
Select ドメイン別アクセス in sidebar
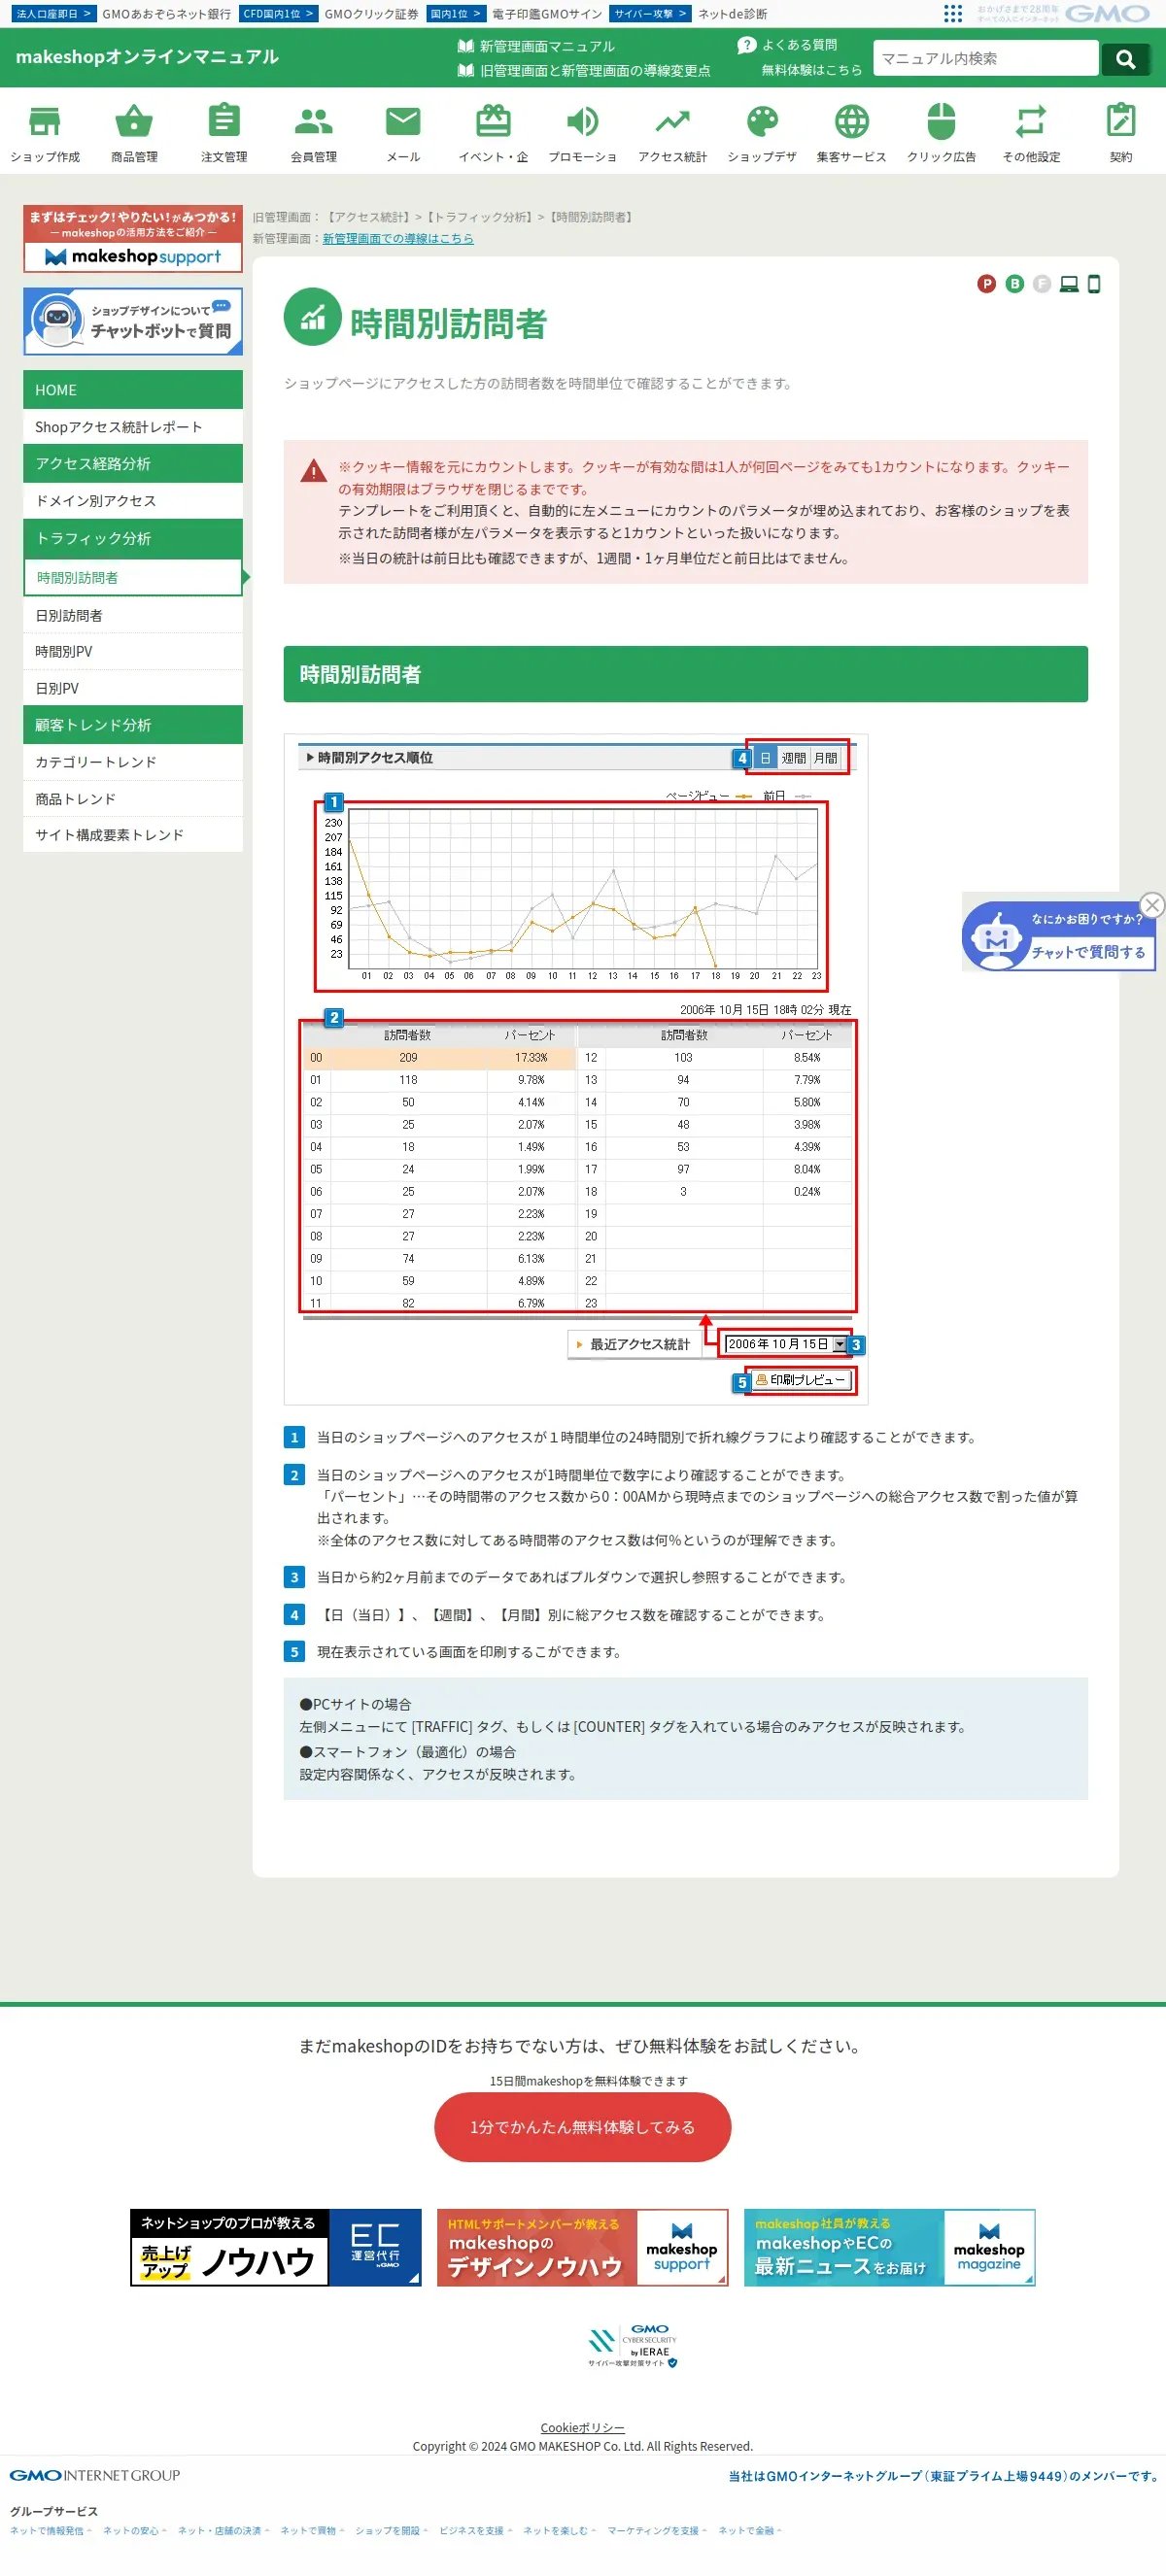[x=133, y=501]
